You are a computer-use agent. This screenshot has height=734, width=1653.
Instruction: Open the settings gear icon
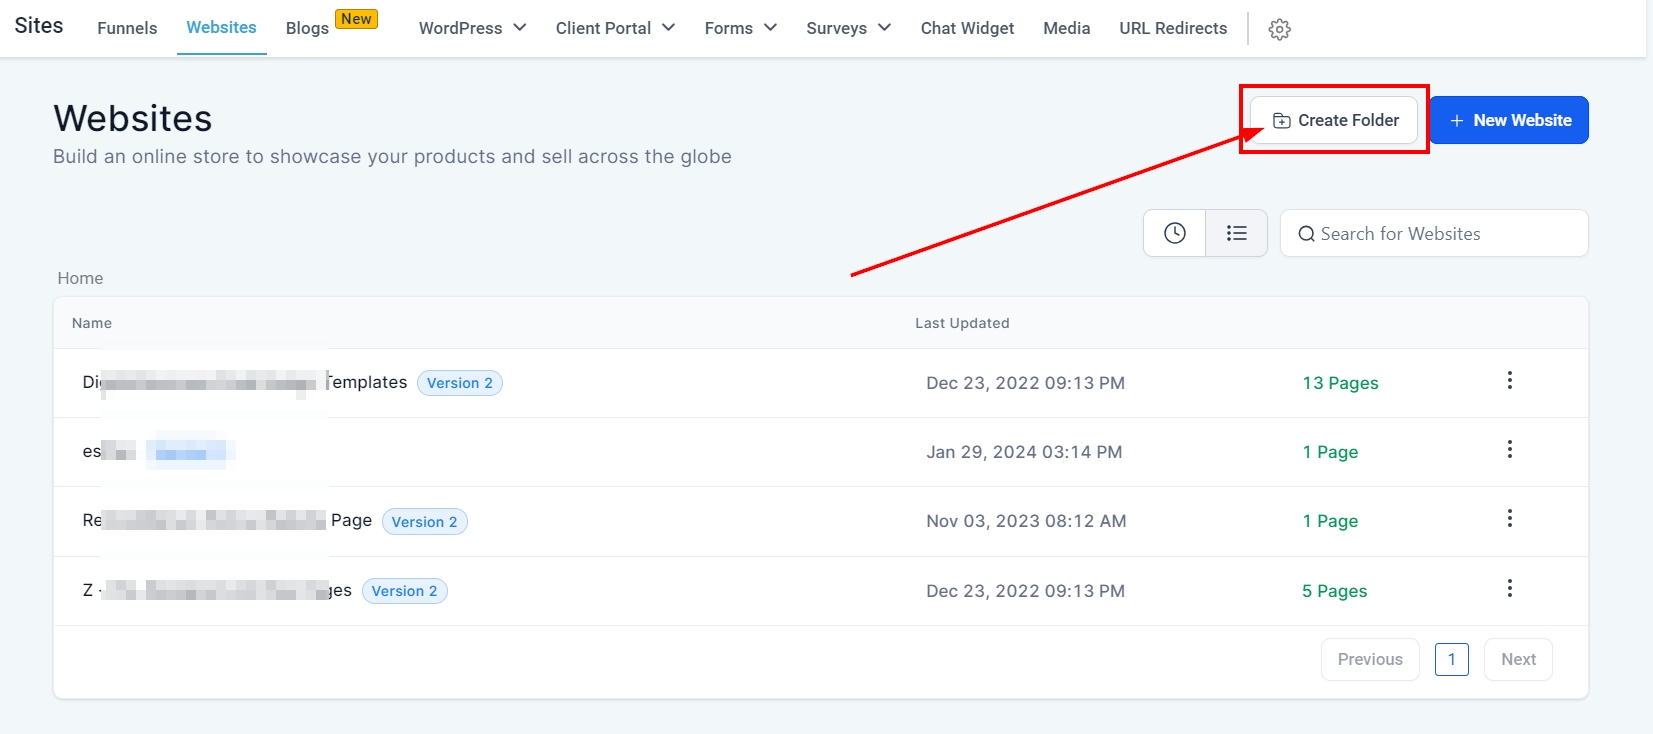[1279, 29]
